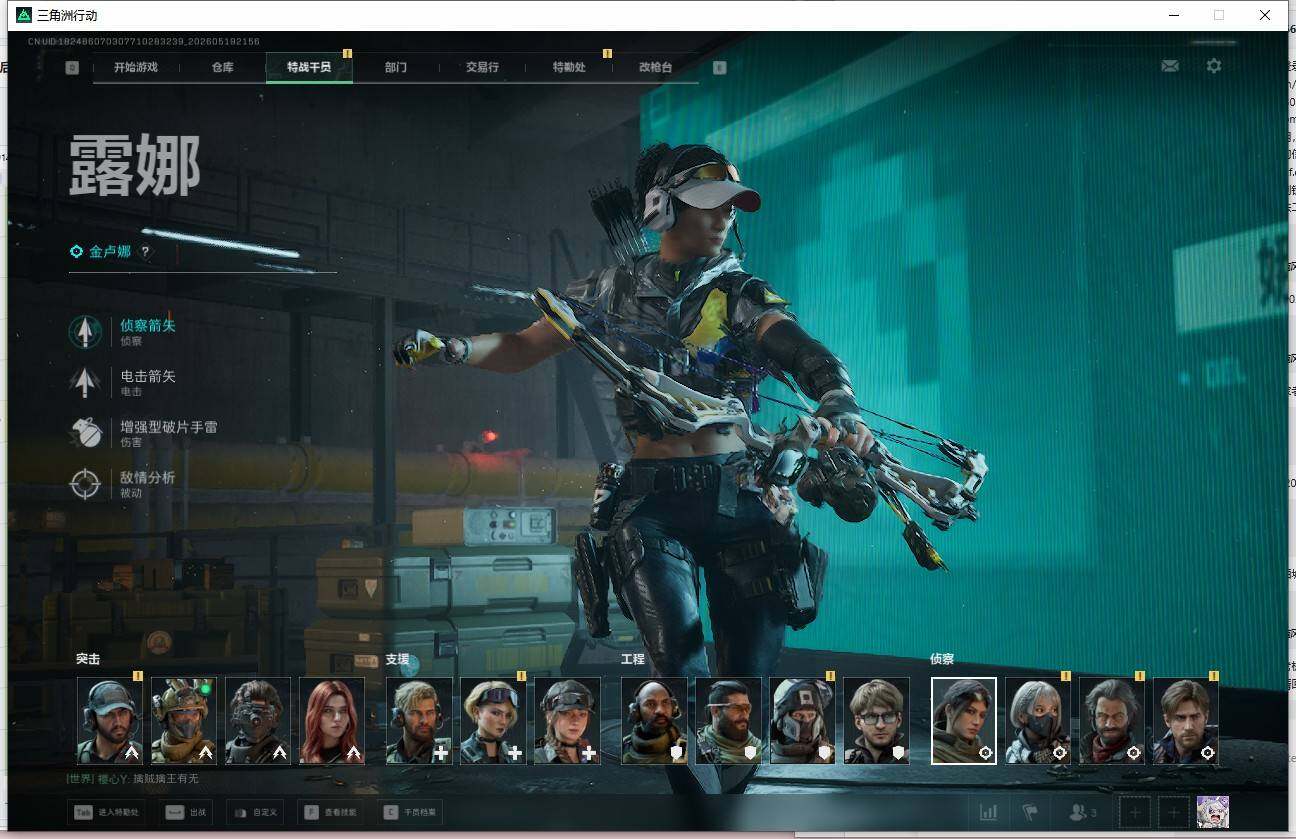Open the statistics bar chart icon
The height and width of the screenshot is (839, 1296).
988,813
